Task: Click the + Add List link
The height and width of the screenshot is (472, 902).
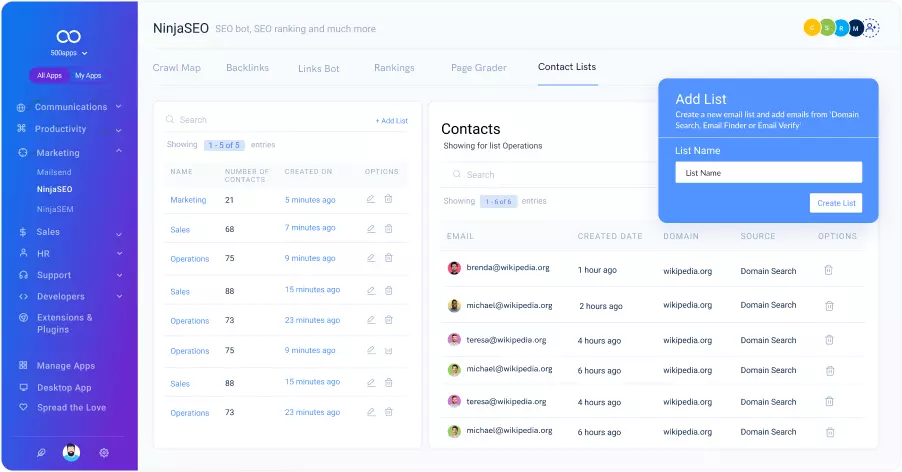Action: click(391, 121)
